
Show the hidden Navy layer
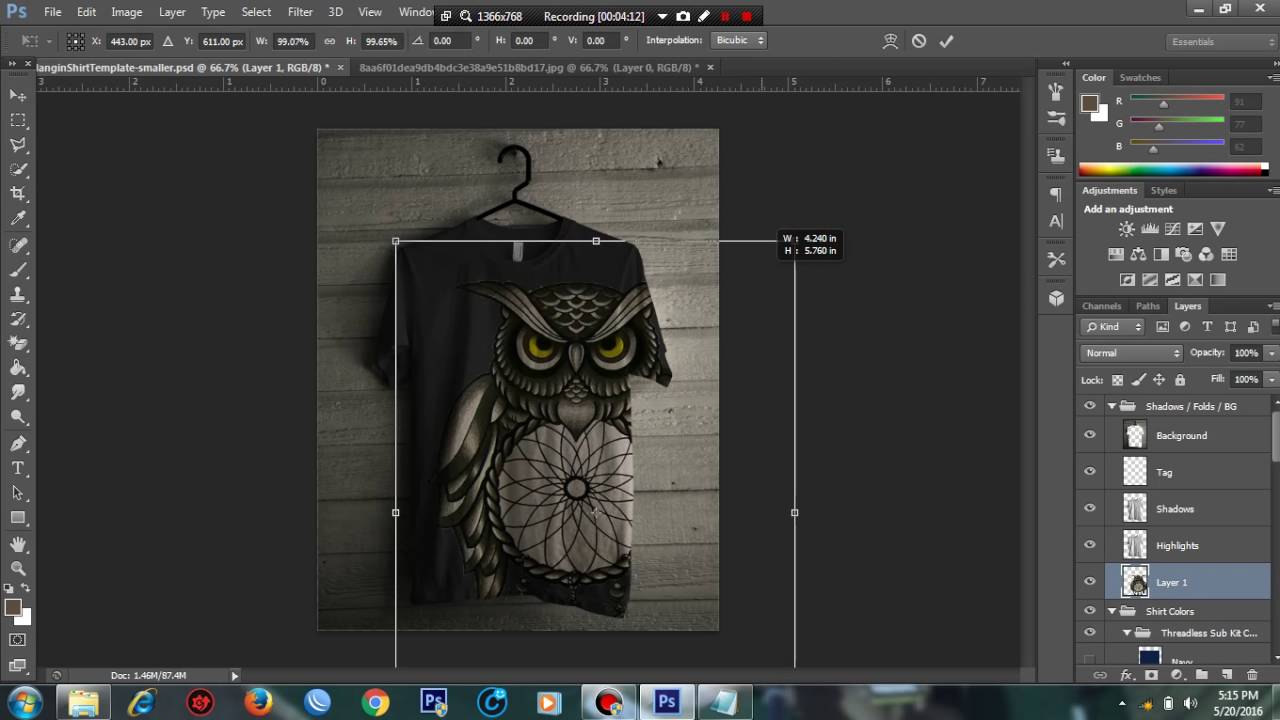[x=1090, y=659]
